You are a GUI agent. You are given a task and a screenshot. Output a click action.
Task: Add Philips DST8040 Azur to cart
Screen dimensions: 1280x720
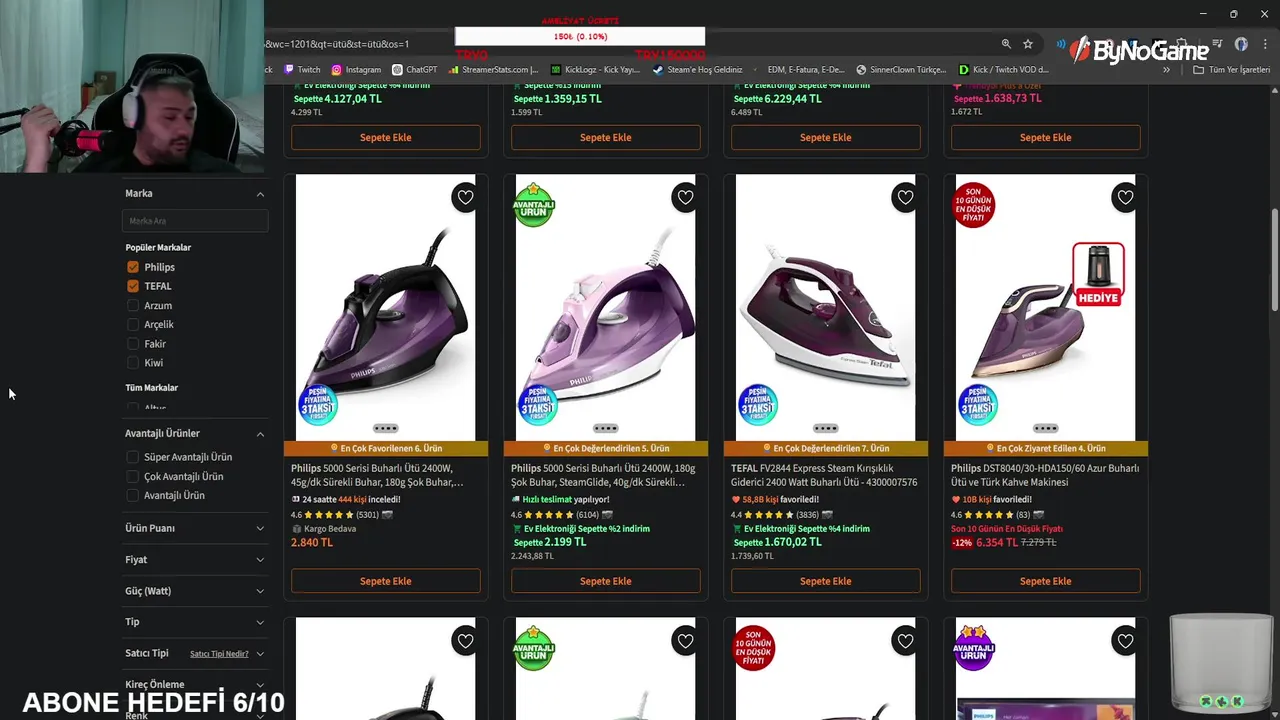1046,581
